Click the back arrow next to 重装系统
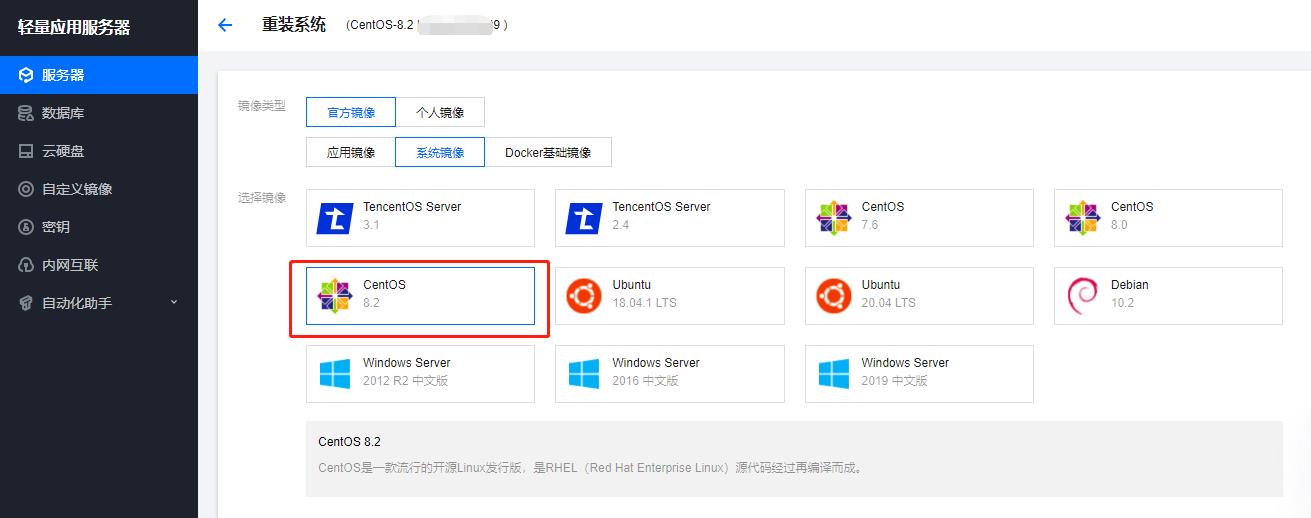Screen dimensions: 1311x518 point(225,25)
